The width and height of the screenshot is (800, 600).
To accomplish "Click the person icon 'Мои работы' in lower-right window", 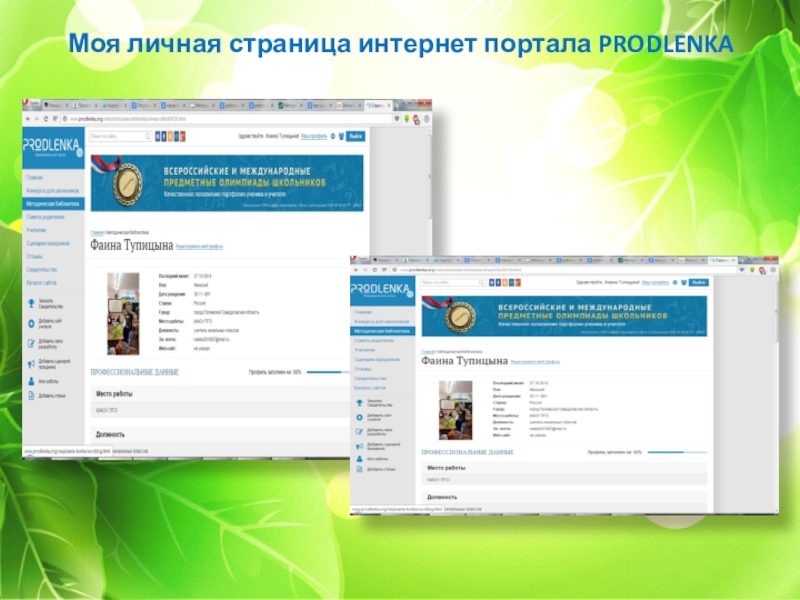I will (359, 459).
